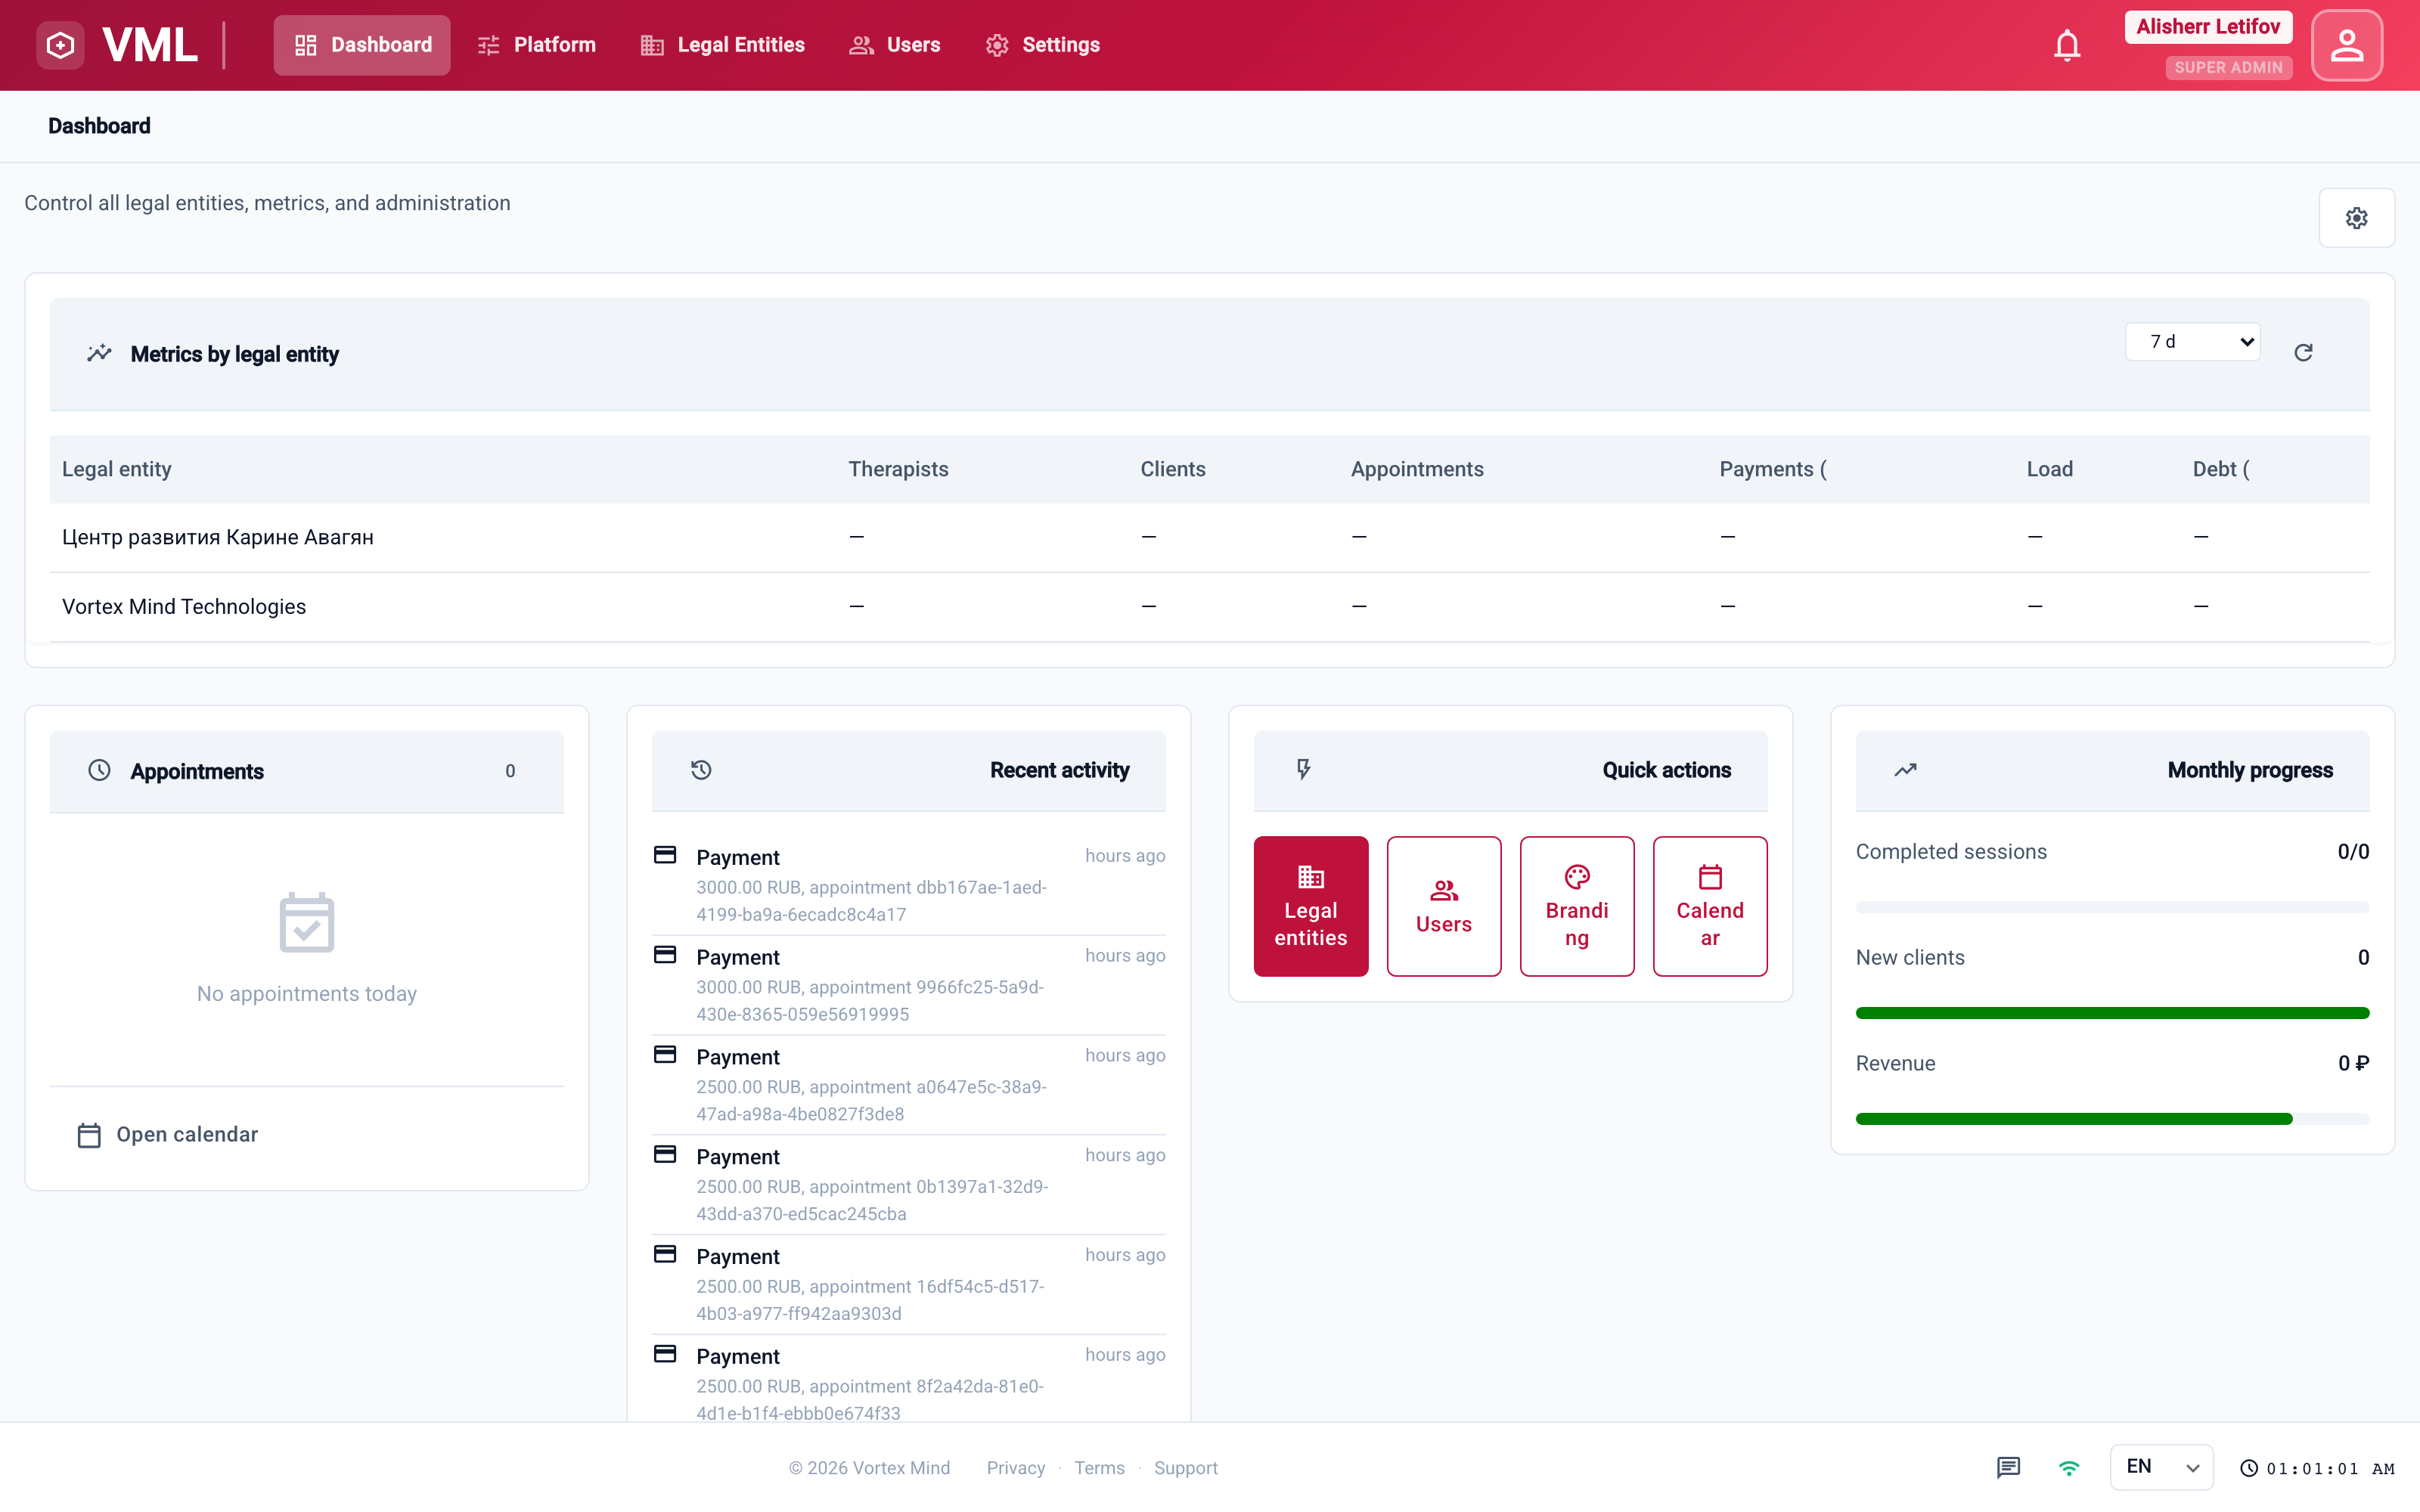The height and width of the screenshot is (1512, 2420).
Task: Click the Monthly progress trend icon
Action: coord(1905,770)
